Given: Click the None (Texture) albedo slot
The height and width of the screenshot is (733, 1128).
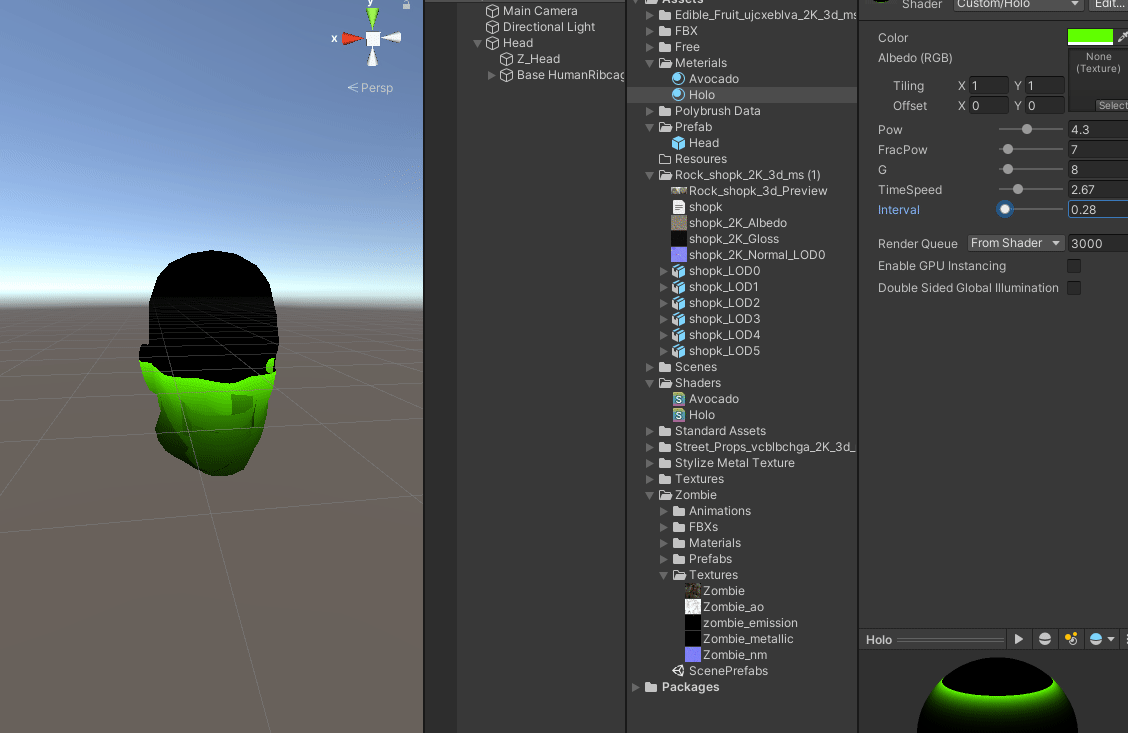Looking at the screenshot, I should pos(1099,79).
